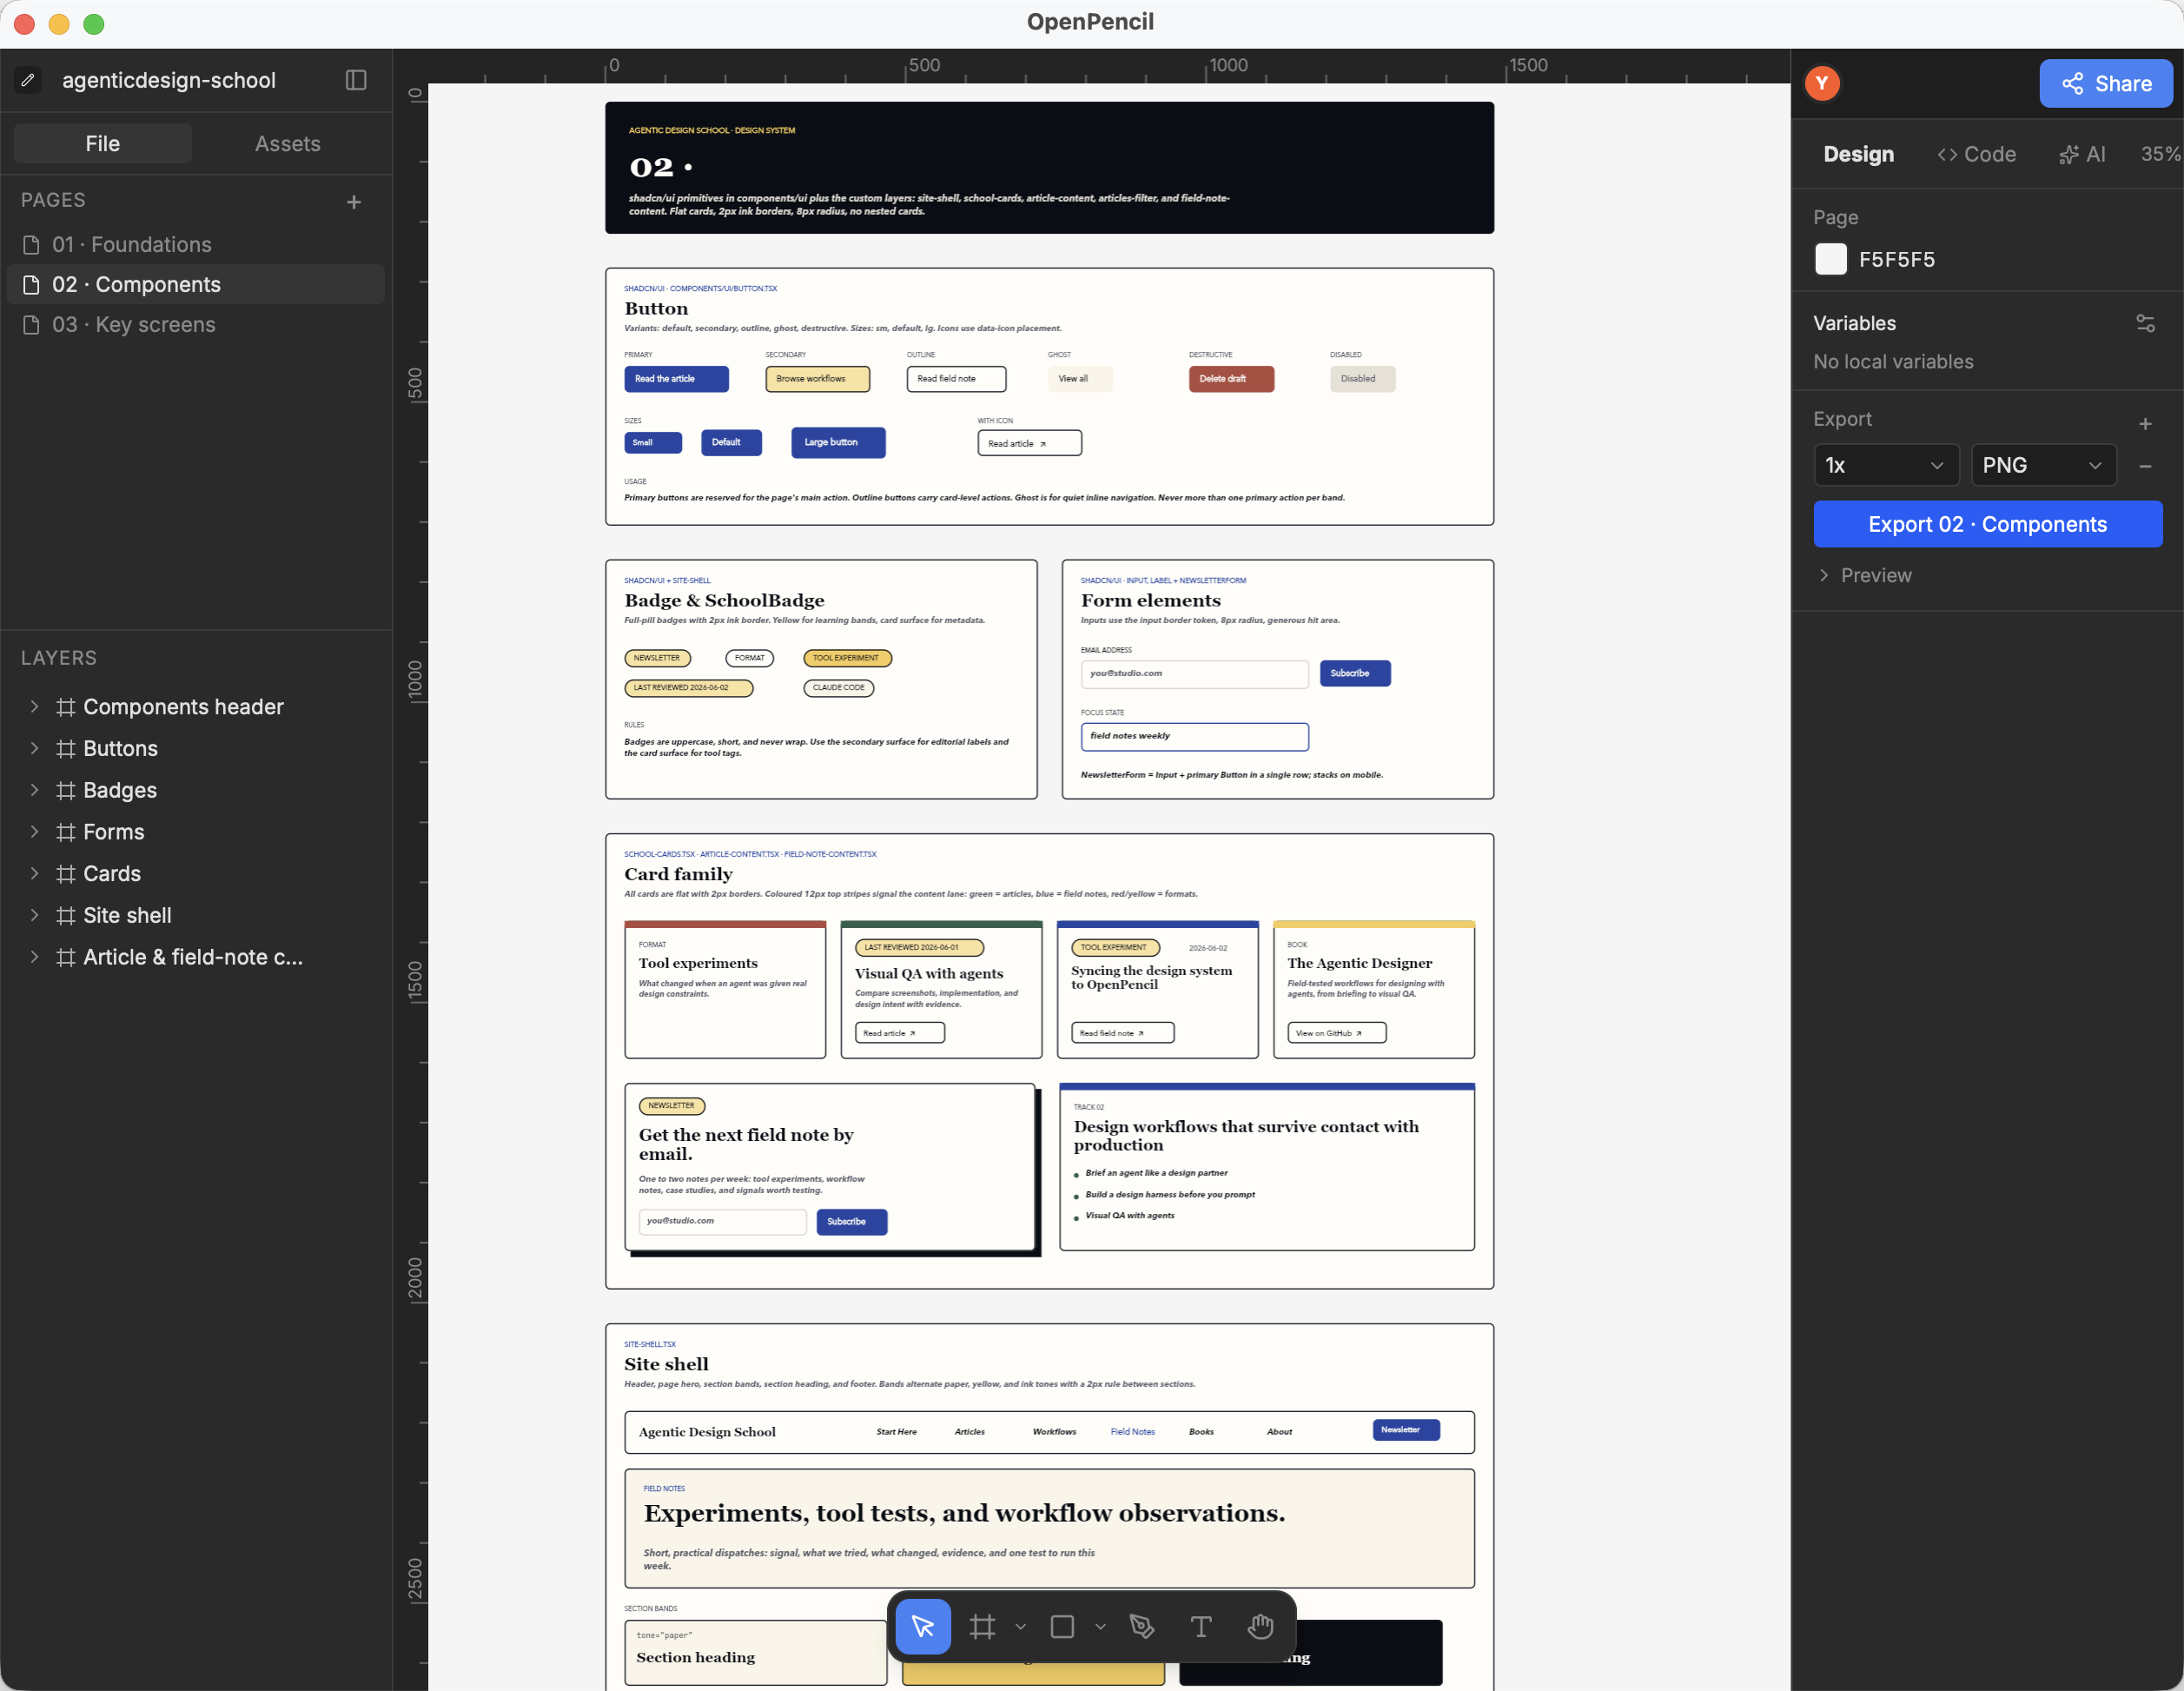Image resolution: width=2184 pixels, height=1691 pixels.
Task: Click the Browse workflows secondary button
Action: point(818,379)
